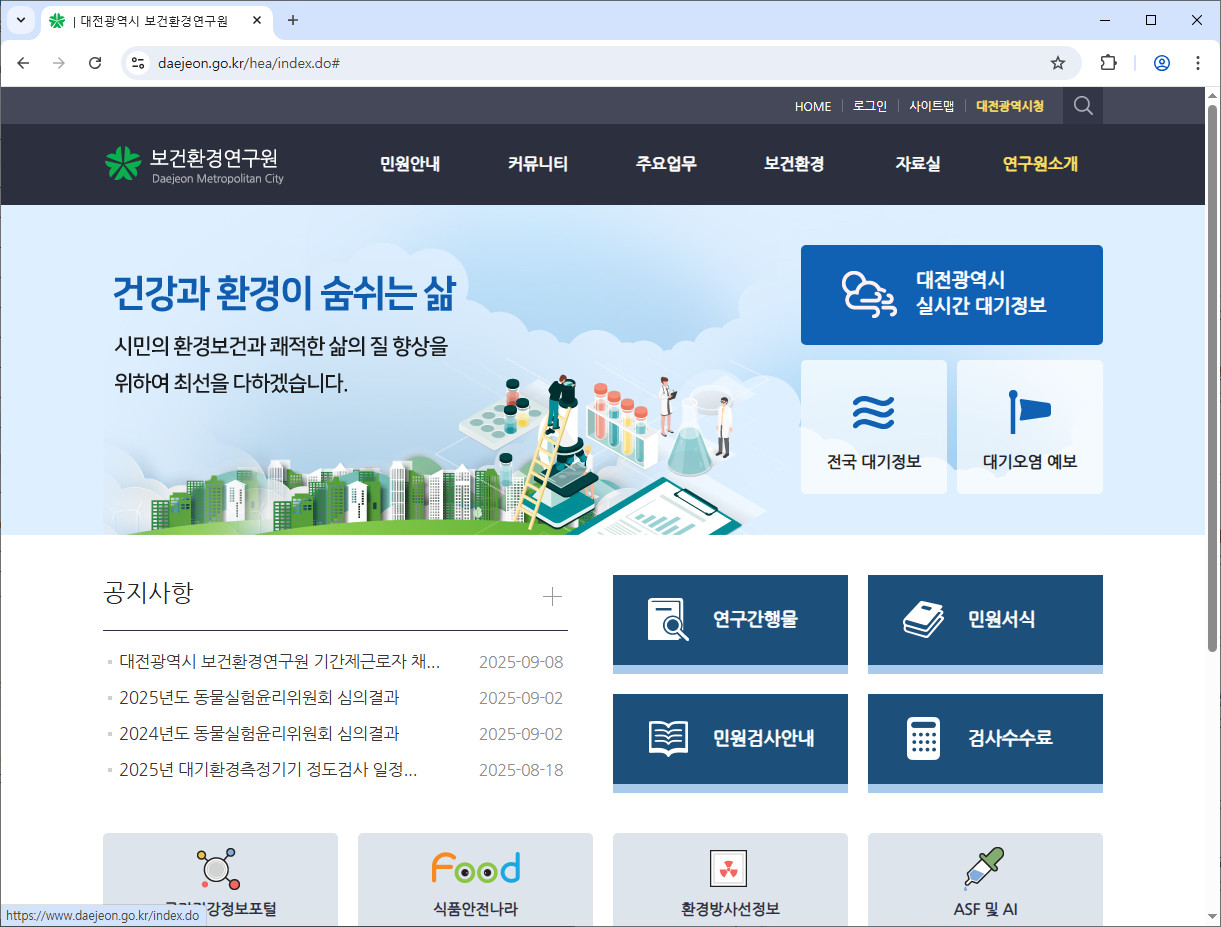Open the 환경방사선정보 radiation icon
This screenshot has width=1221, height=927.
click(730, 867)
